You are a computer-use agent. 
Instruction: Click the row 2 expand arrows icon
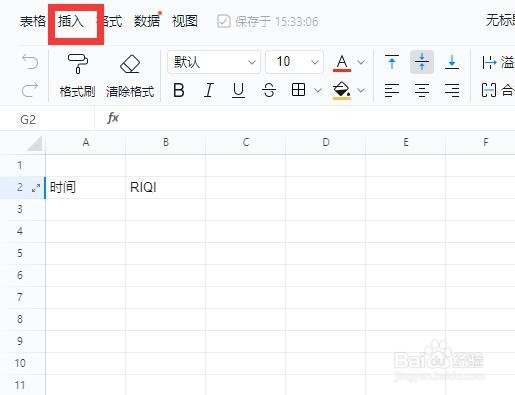36,188
